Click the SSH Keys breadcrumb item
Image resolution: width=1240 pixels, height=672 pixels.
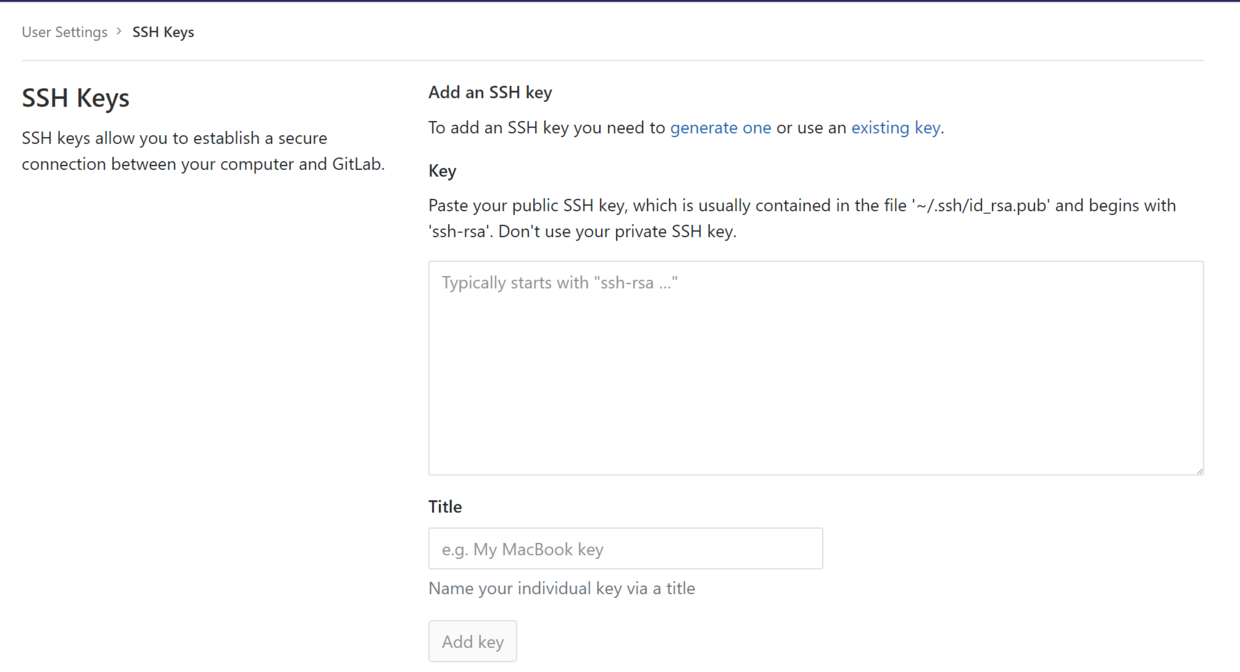coord(163,32)
